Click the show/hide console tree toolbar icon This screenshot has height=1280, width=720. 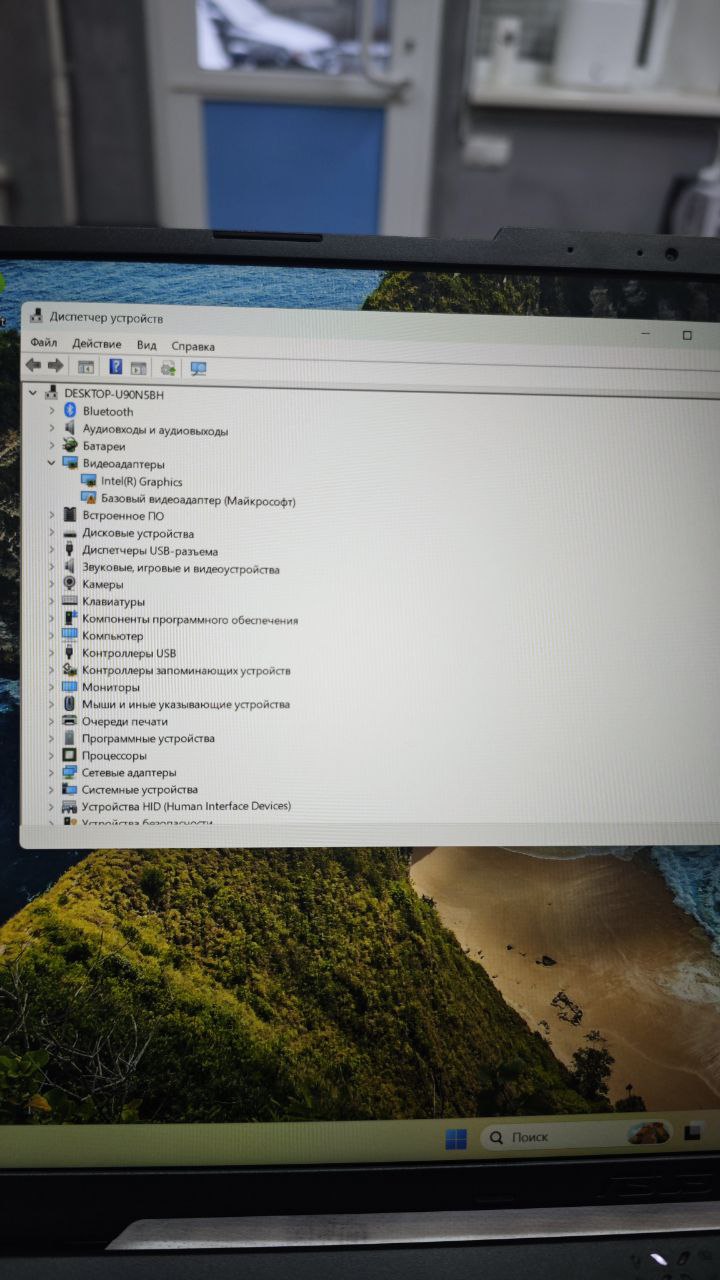coord(86,368)
